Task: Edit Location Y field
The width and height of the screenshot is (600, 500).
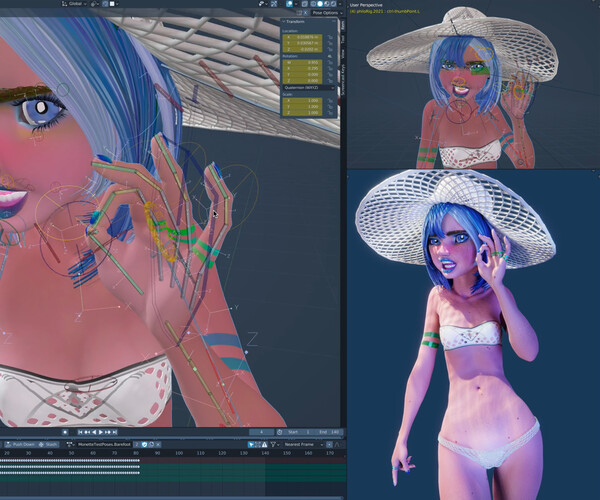Action: tap(302, 43)
